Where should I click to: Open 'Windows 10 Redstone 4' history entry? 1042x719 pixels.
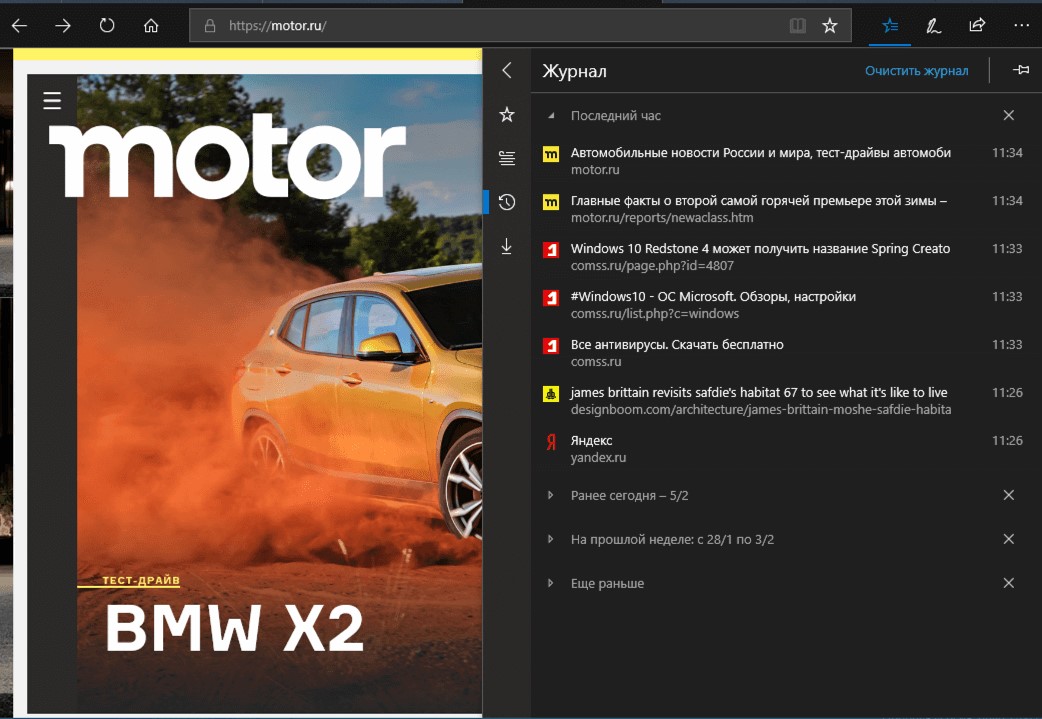(x=782, y=257)
